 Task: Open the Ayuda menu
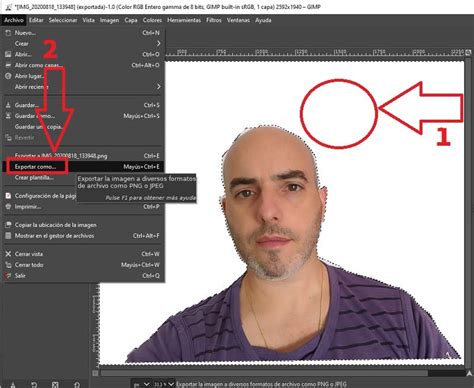263,20
